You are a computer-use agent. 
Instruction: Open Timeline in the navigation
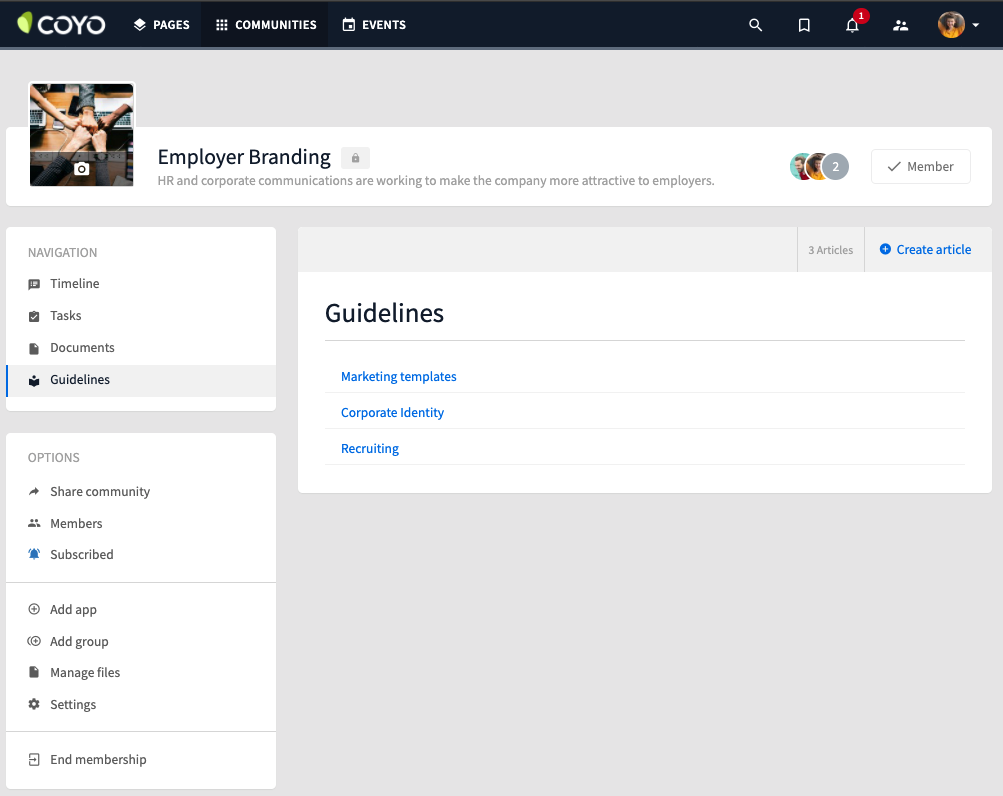(141, 283)
